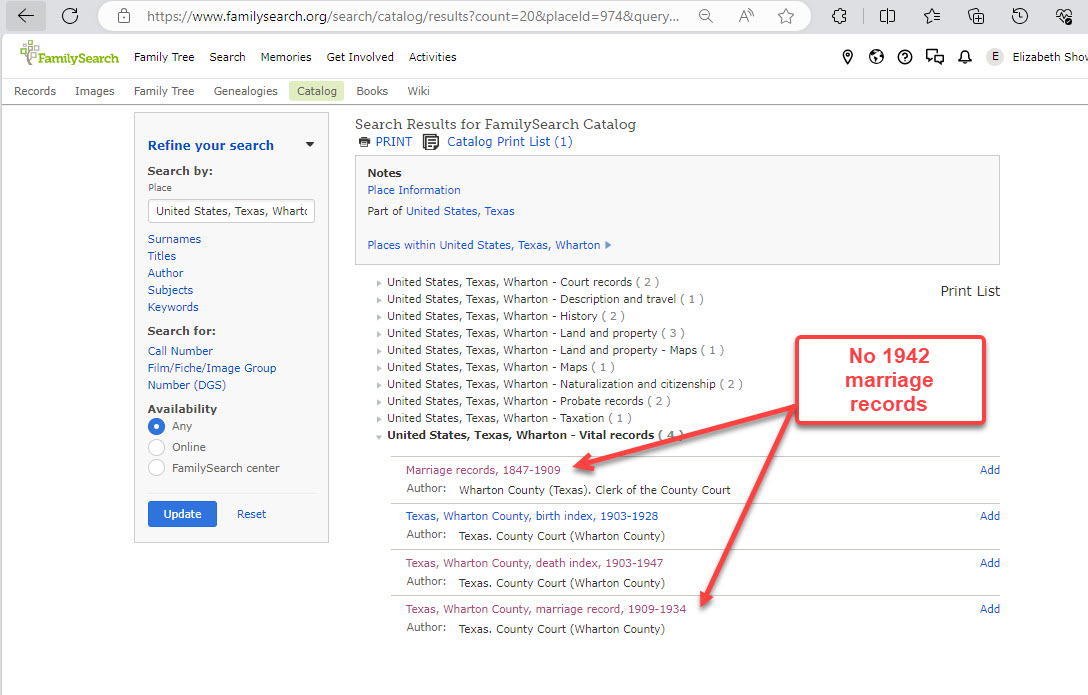Expand the Wharton Description and travel category
Viewport: 1088px width, 695px height.
click(x=379, y=300)
